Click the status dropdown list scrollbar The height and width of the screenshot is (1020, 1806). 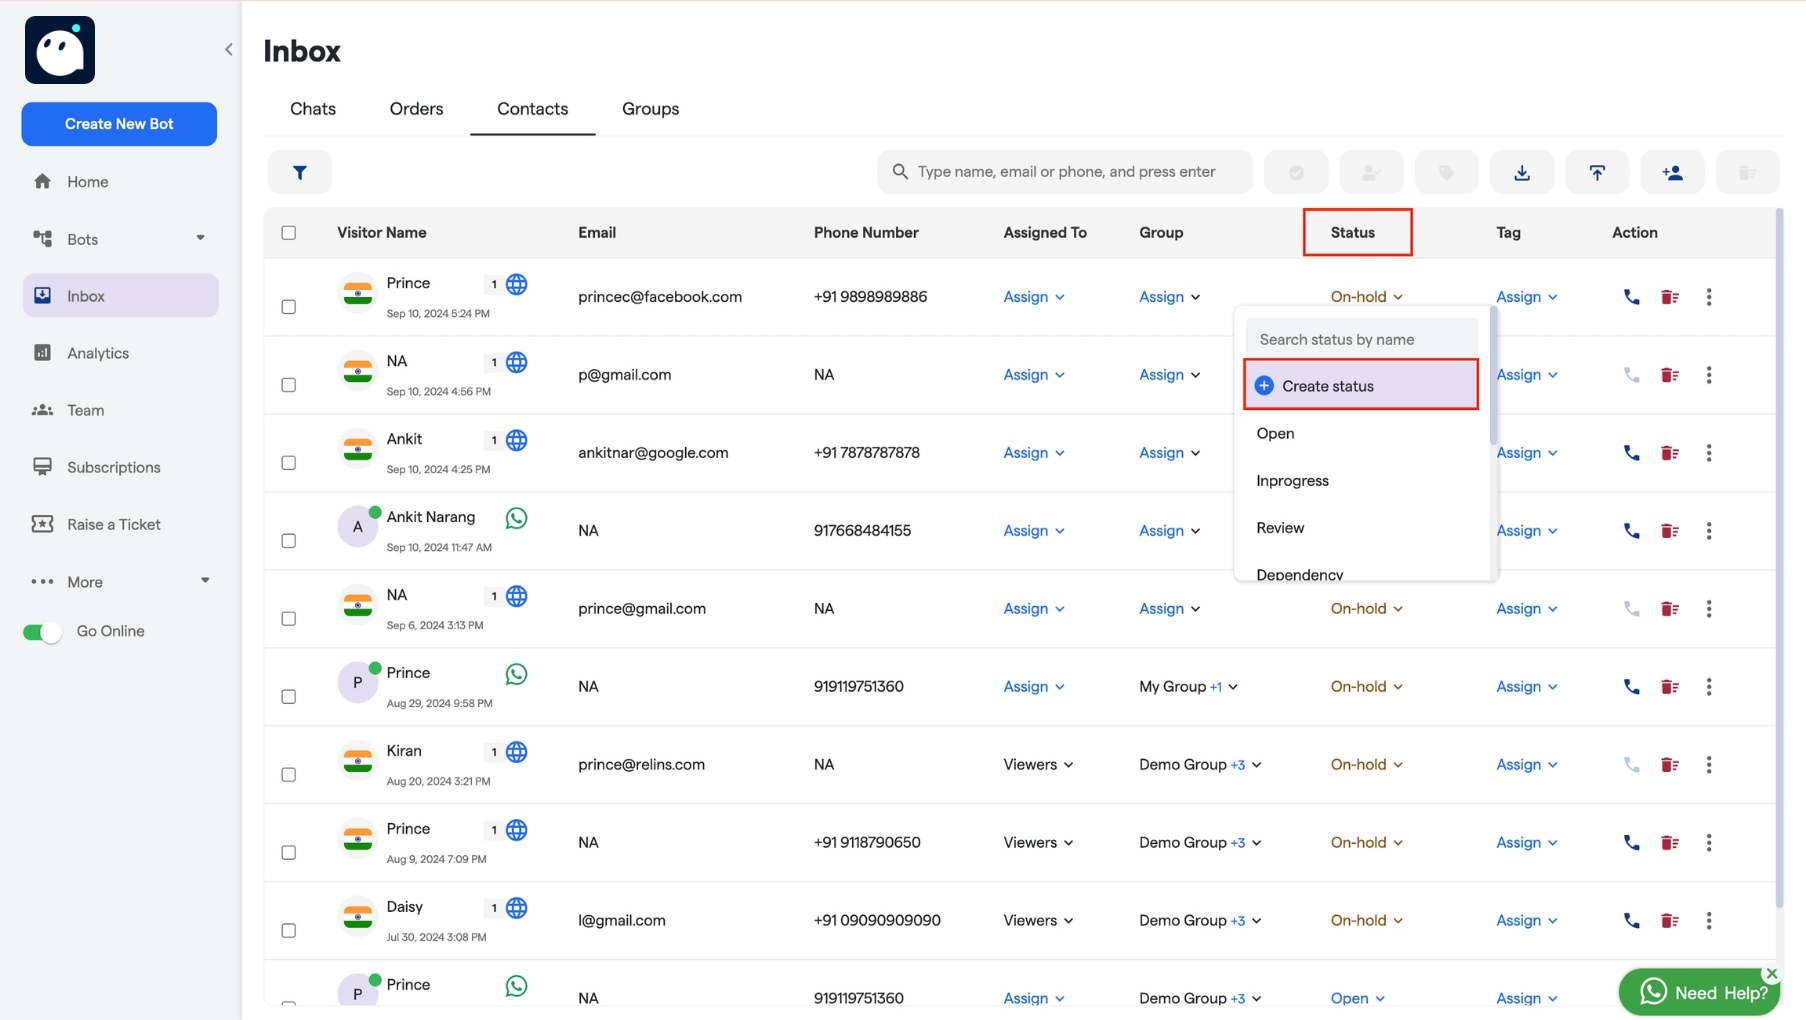point(1494,378)
